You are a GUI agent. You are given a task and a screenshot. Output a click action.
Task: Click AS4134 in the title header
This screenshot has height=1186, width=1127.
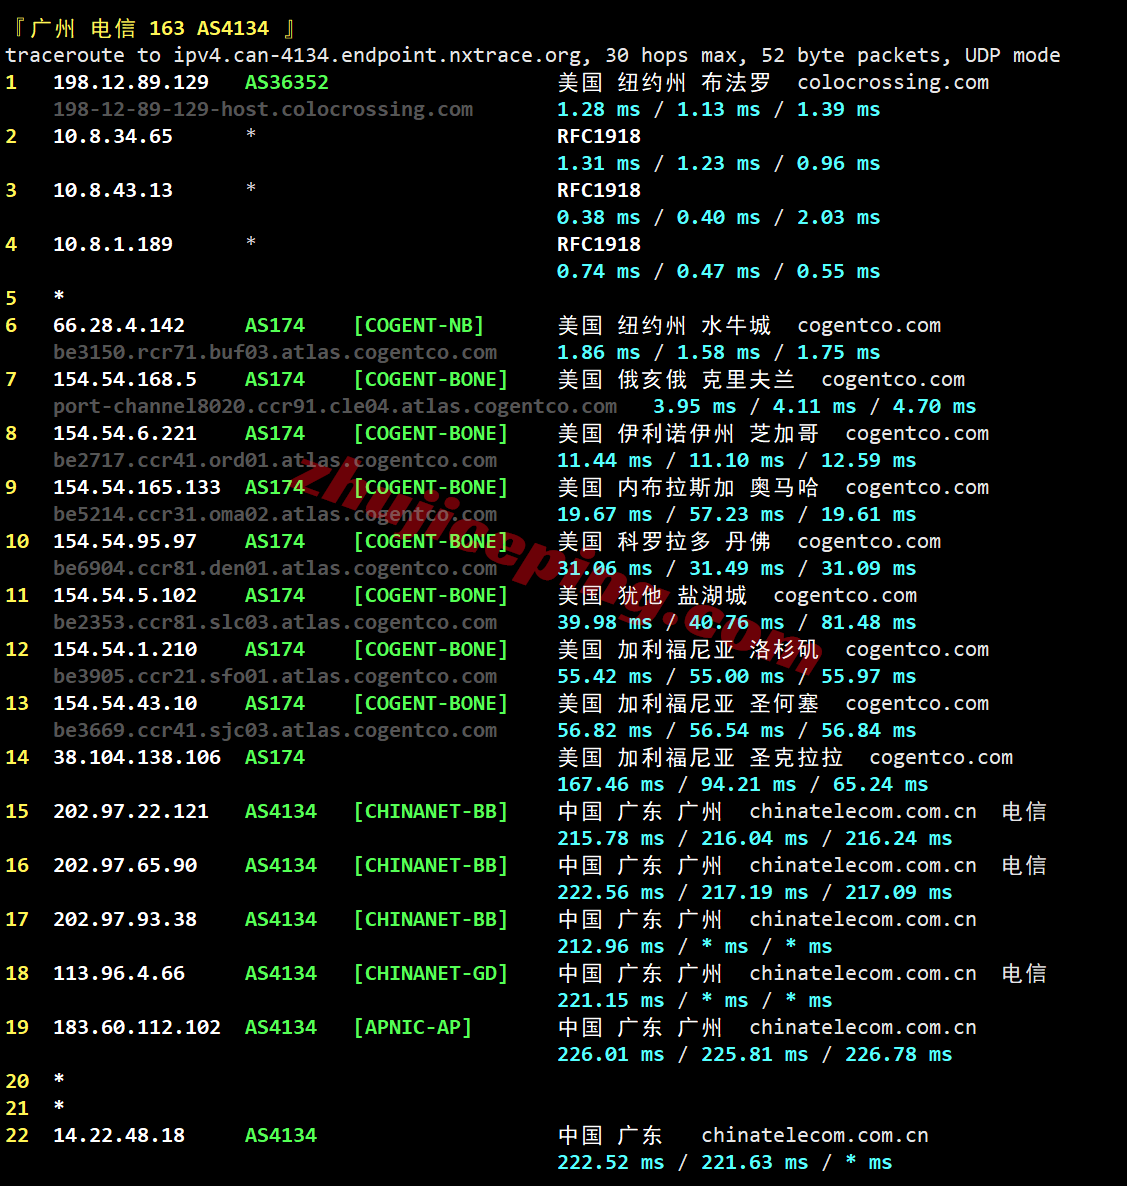pos(232,28)
